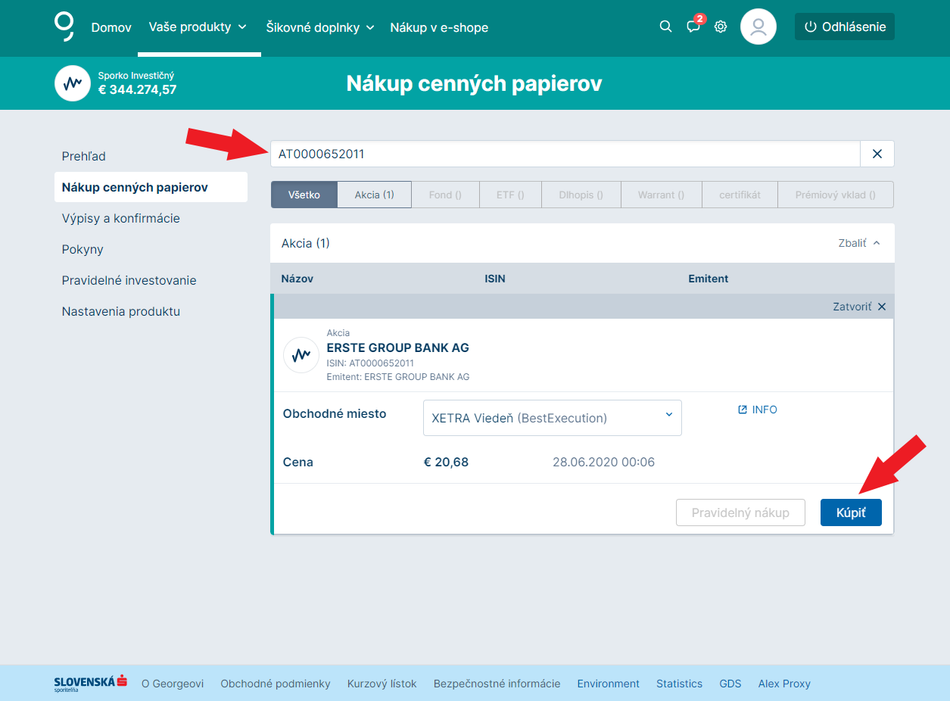Open the Kurzový lístok footer link

pos(382,683)
